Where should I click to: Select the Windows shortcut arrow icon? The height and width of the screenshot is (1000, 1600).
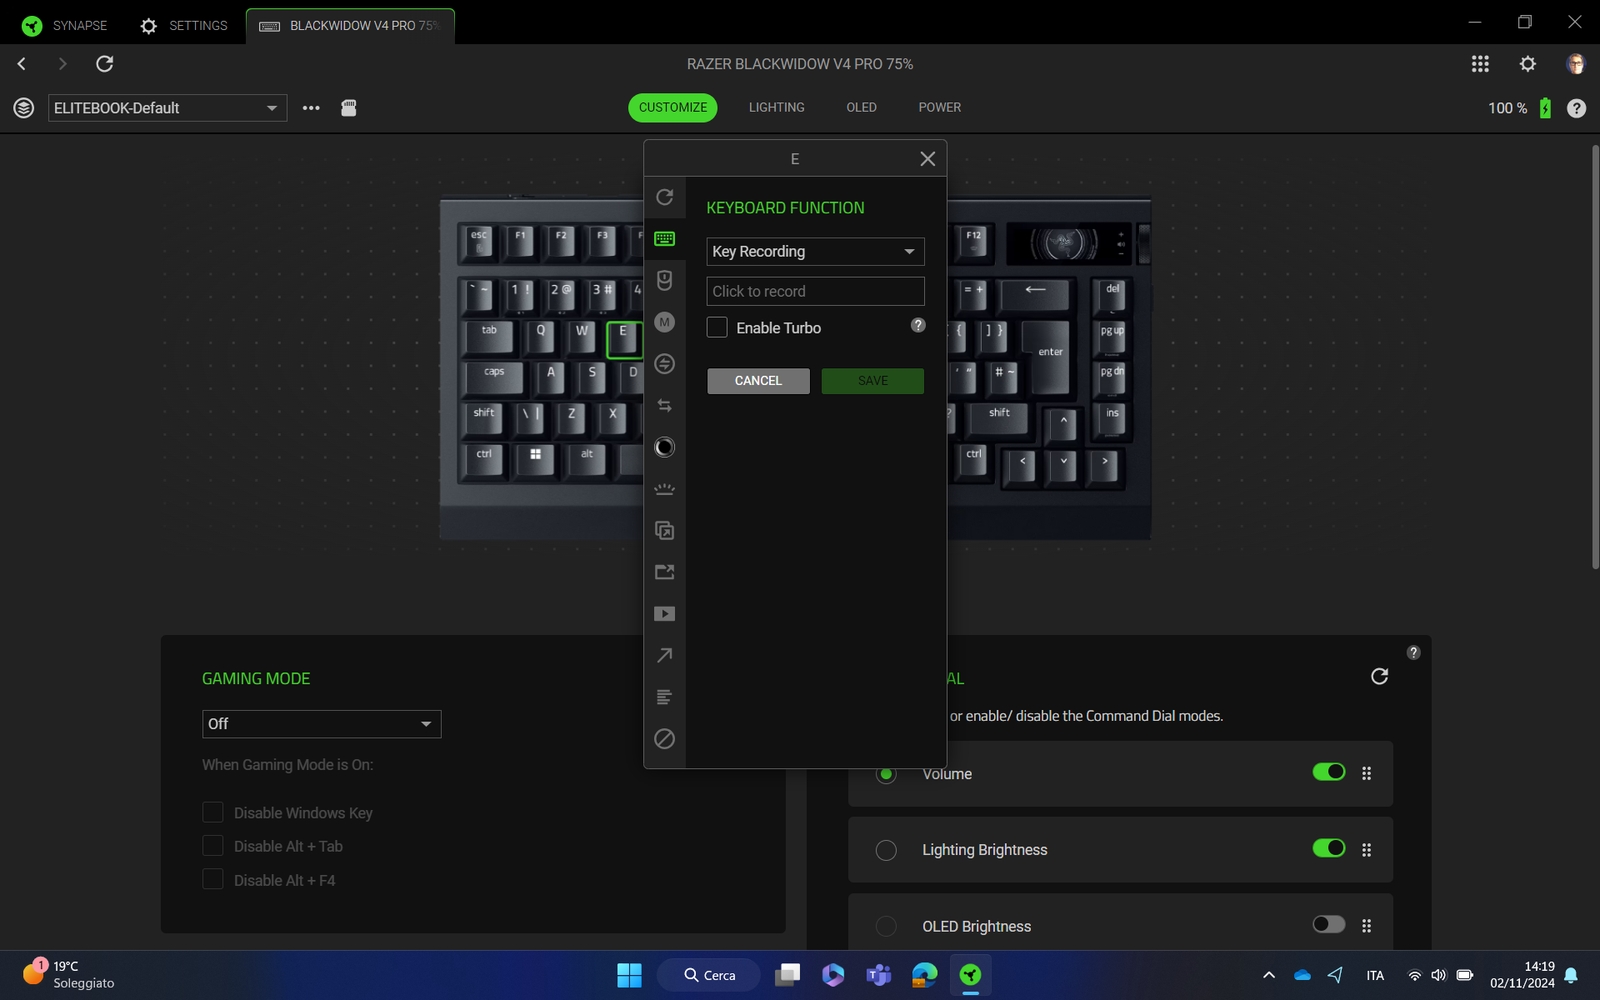point(664,655)
